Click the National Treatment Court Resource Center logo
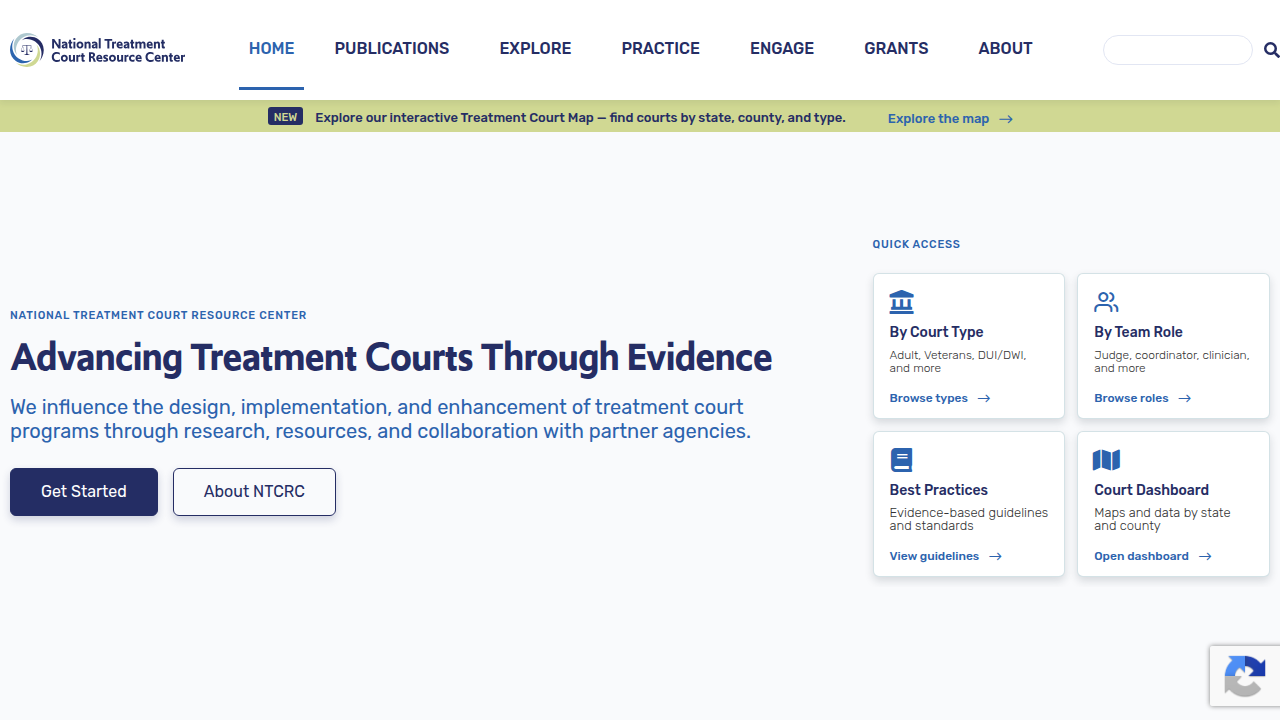The width and height of the screenshot is (1280, 720). (x=98, y=50)
